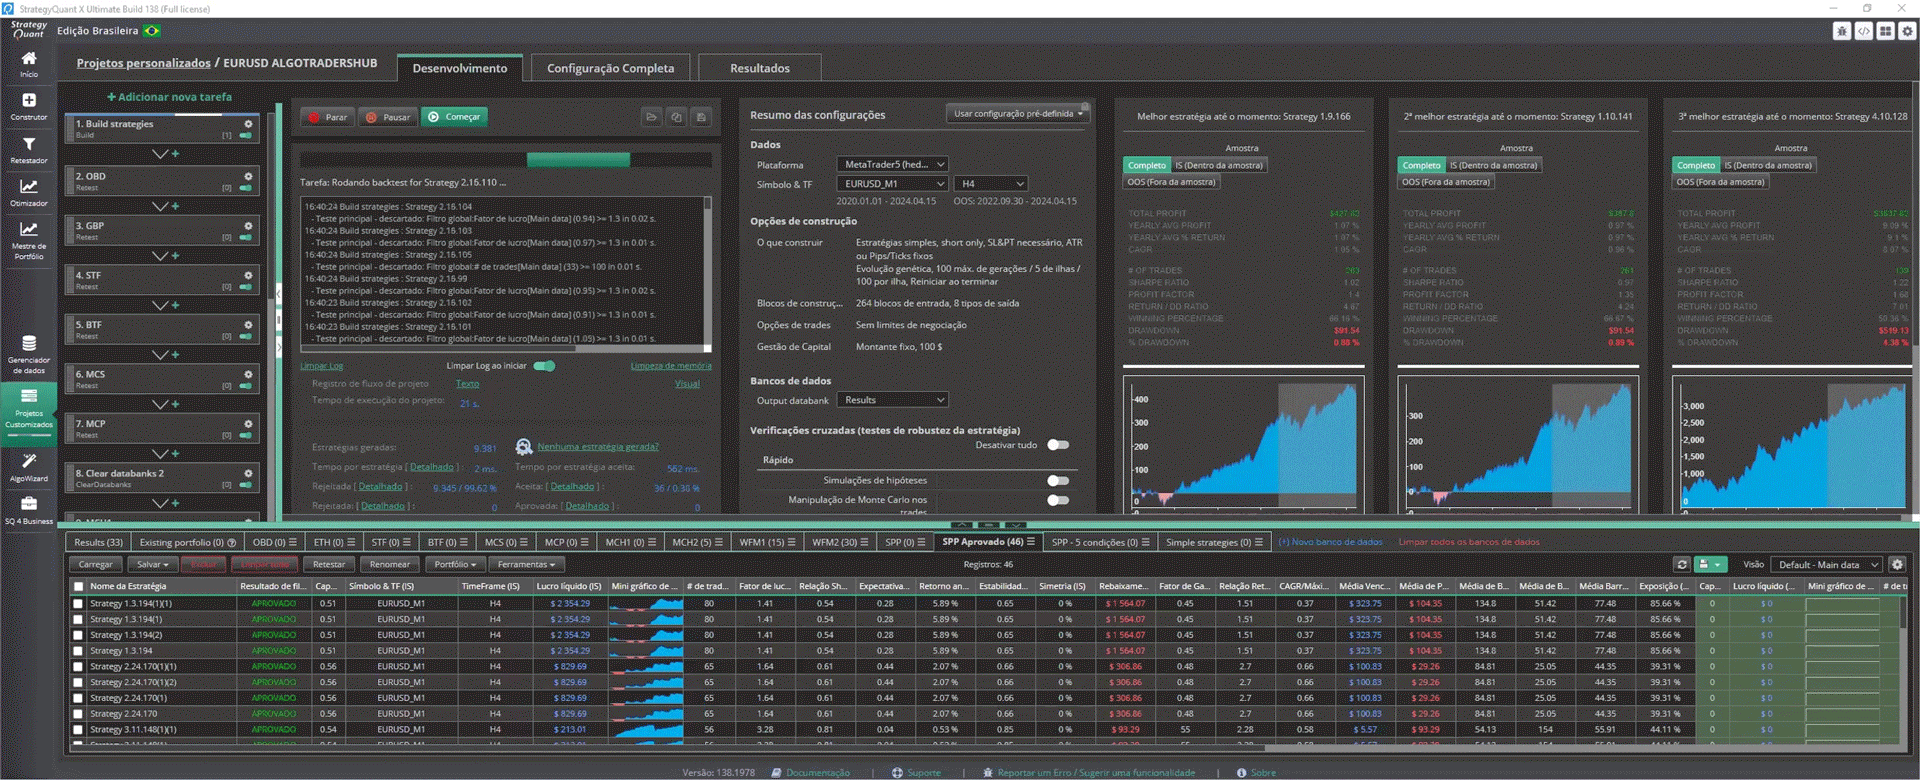Image resolution: width=1920 pixels, height=780 pixels.
Task: Add task with plus after 4. STF
Action: (175, 305)
